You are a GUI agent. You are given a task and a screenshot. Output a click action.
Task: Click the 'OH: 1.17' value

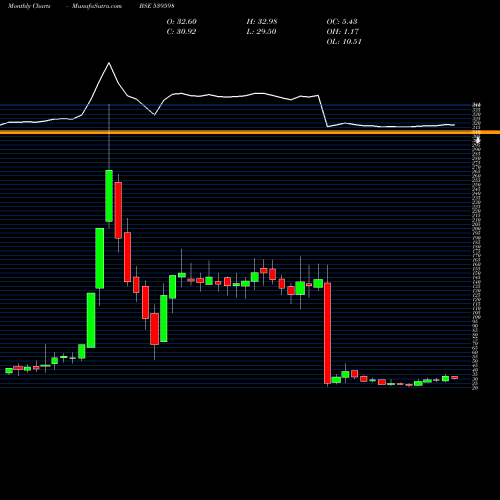point(343,32)
